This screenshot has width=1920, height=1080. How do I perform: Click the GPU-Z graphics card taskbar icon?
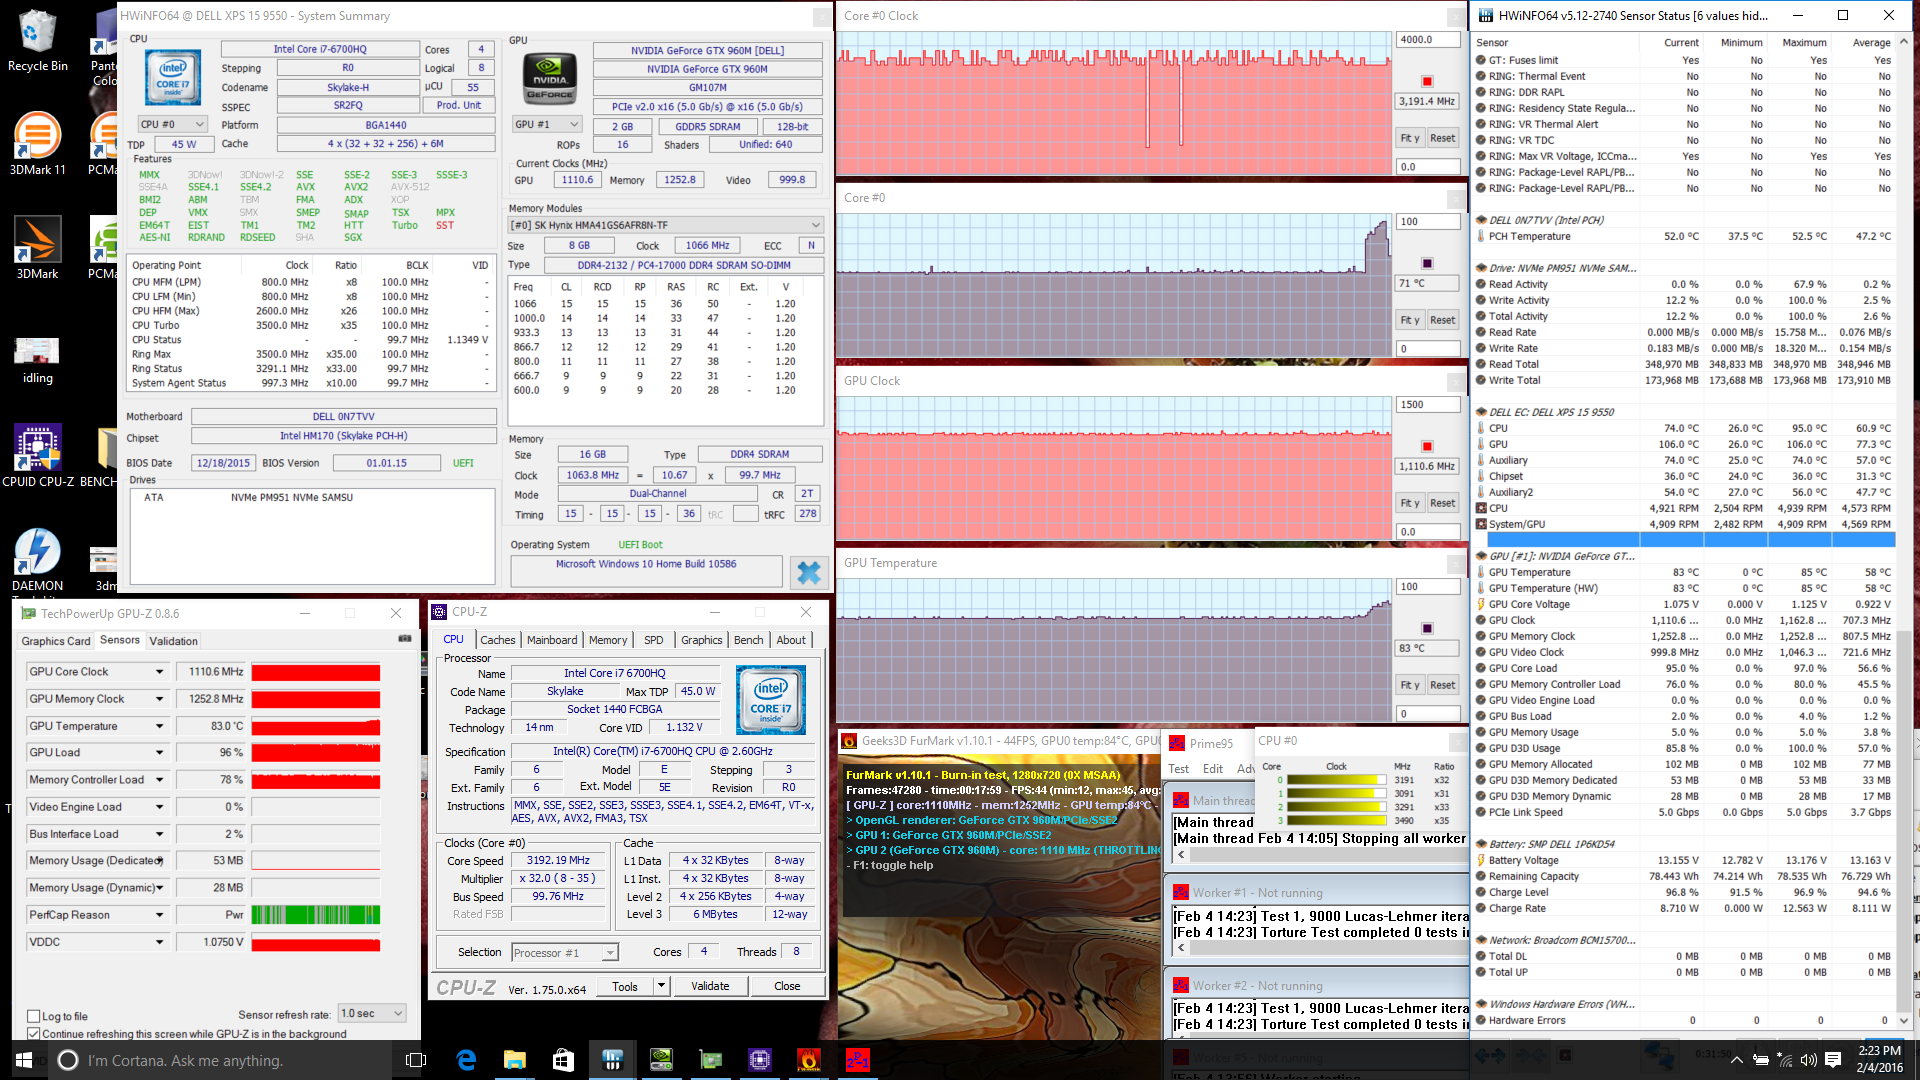[710, 1060]
